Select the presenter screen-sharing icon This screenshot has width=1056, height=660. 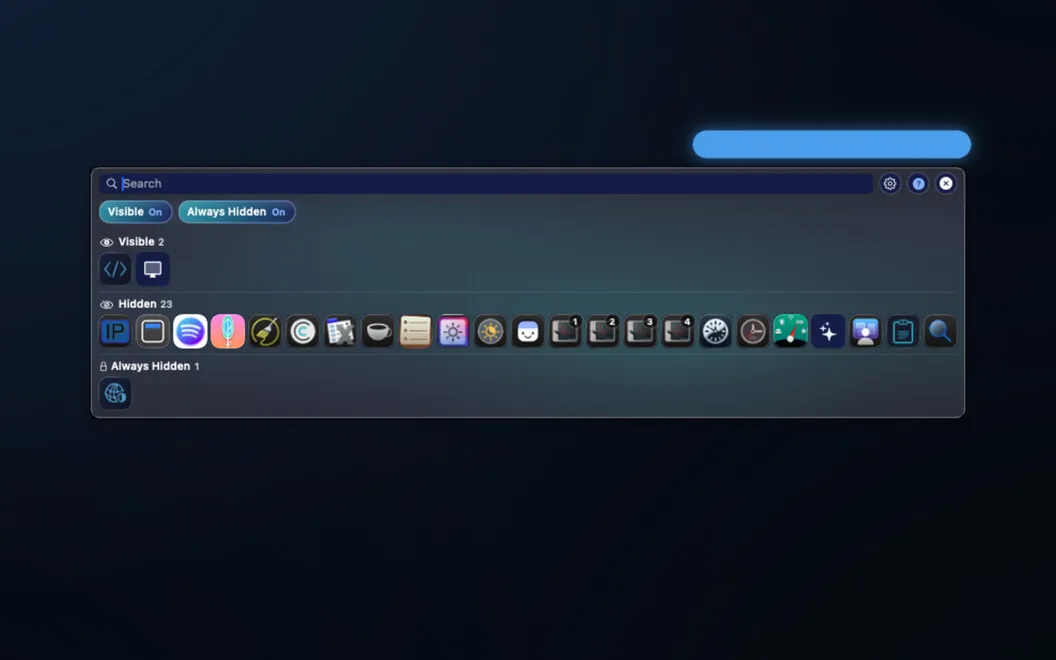tap(865, 331)
